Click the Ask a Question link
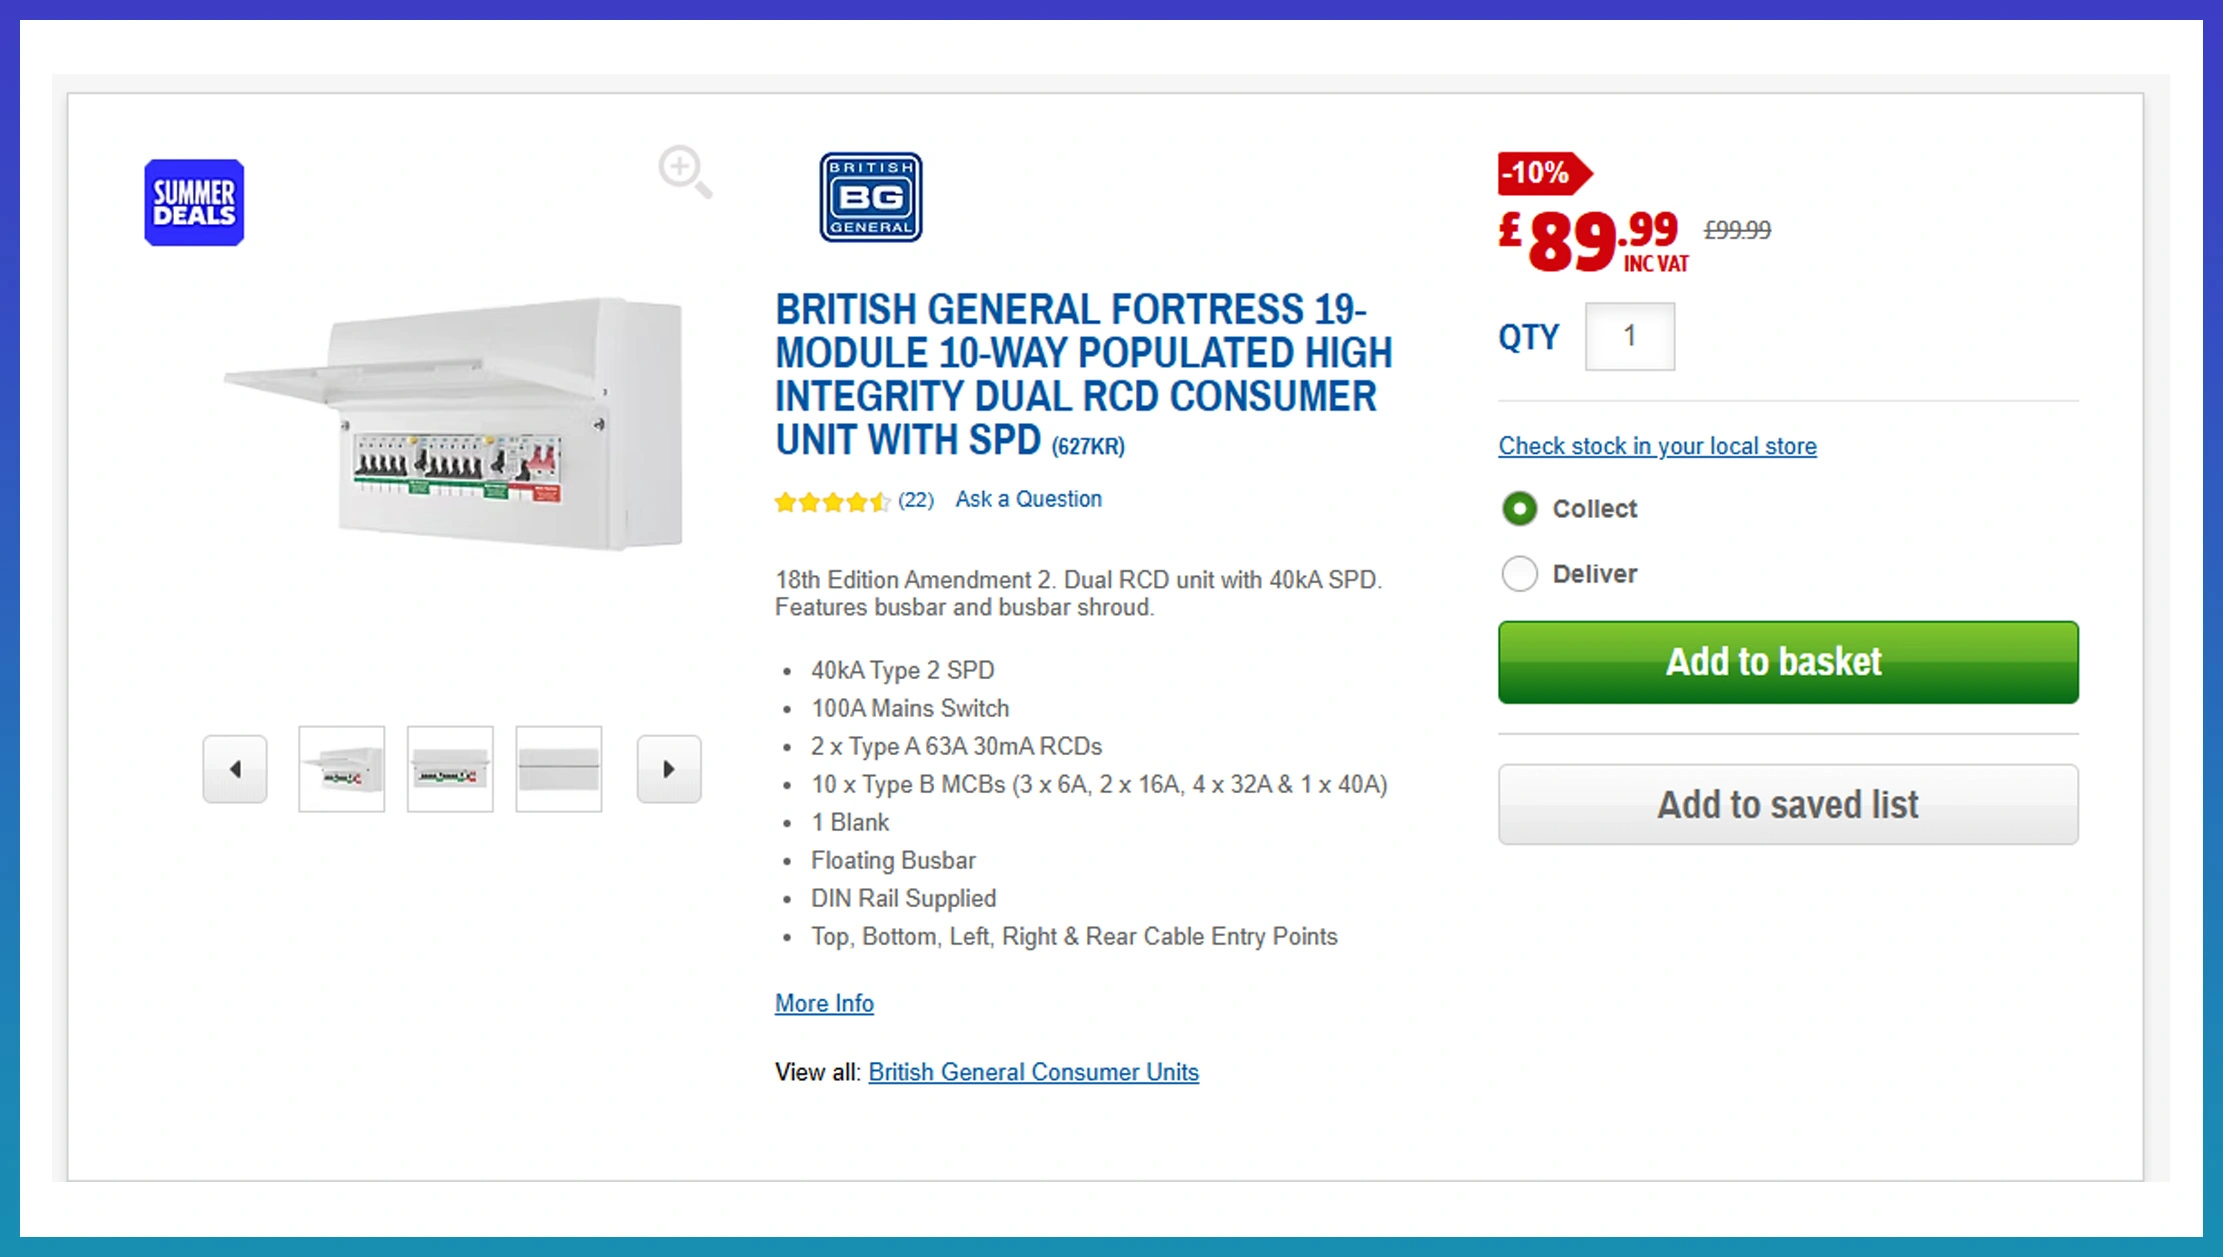 tap(1028, 499)
